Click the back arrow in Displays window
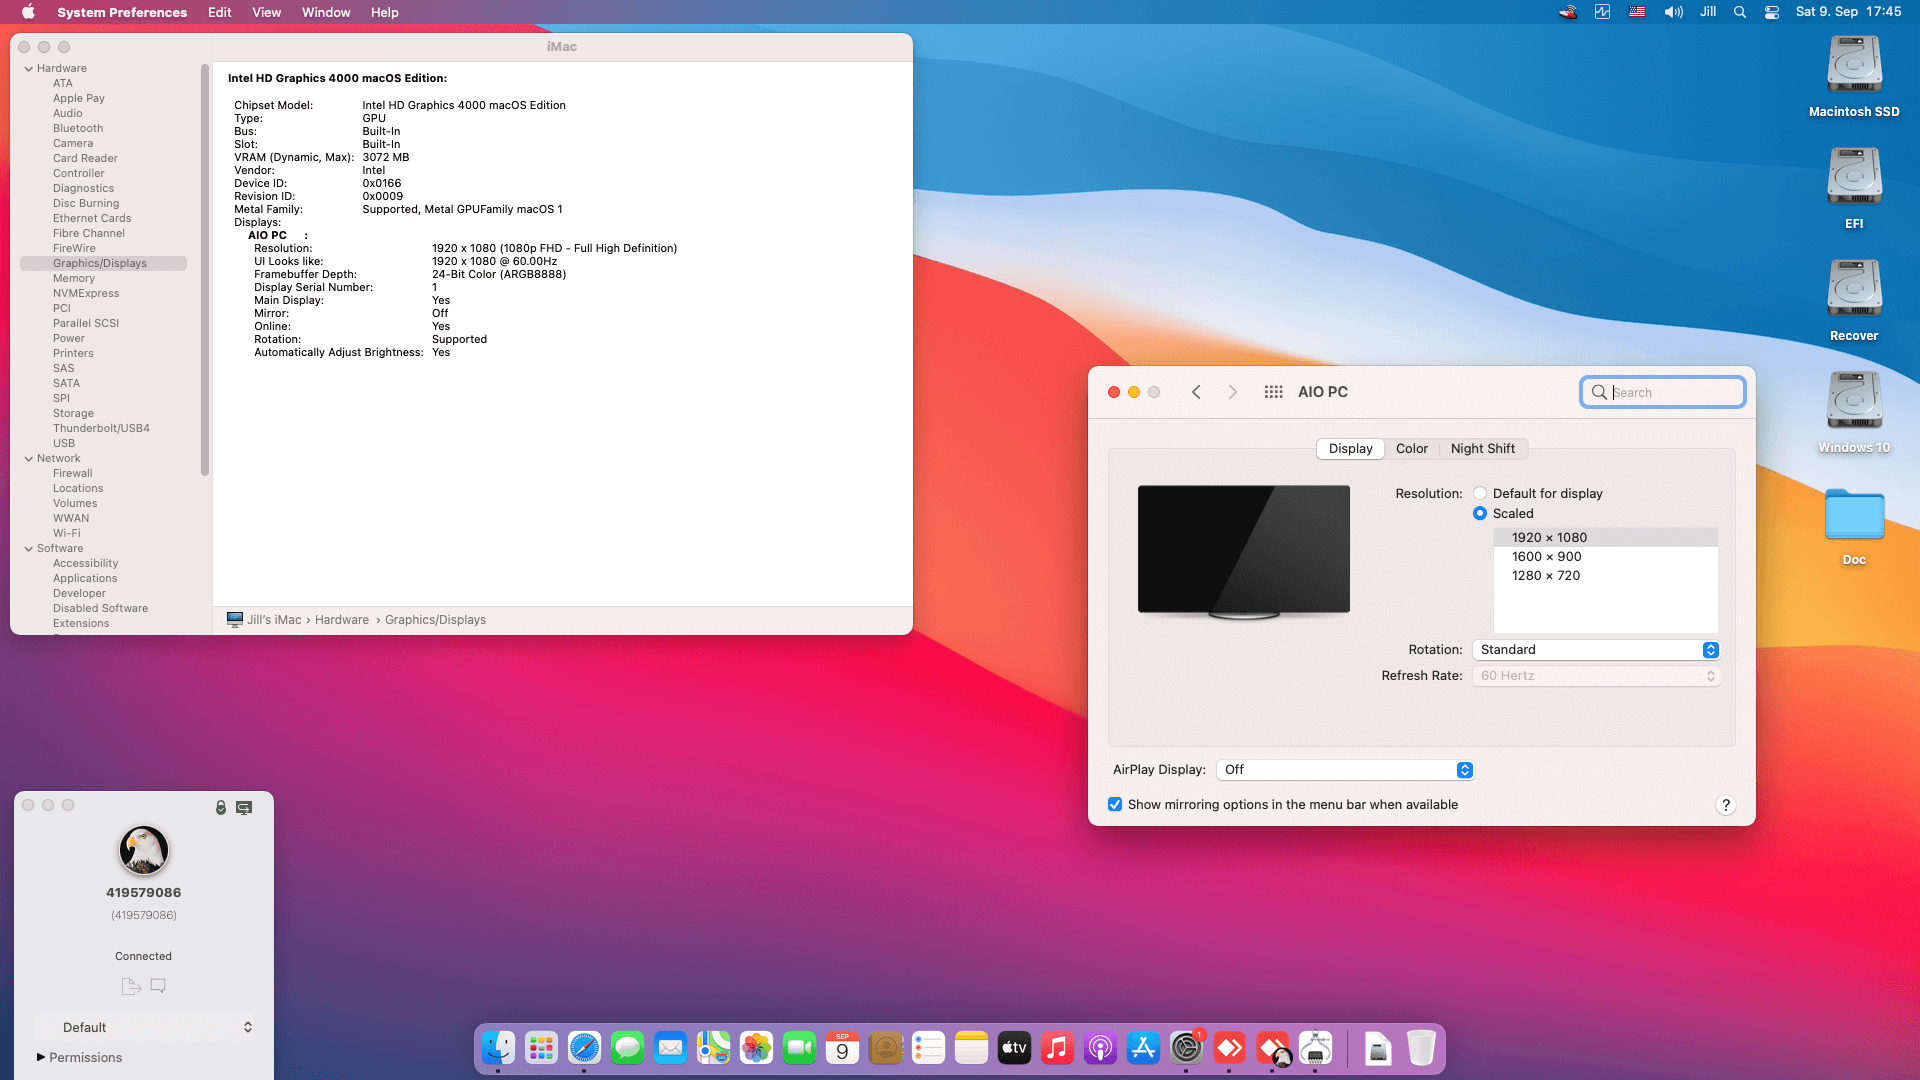 point(1196,392)
